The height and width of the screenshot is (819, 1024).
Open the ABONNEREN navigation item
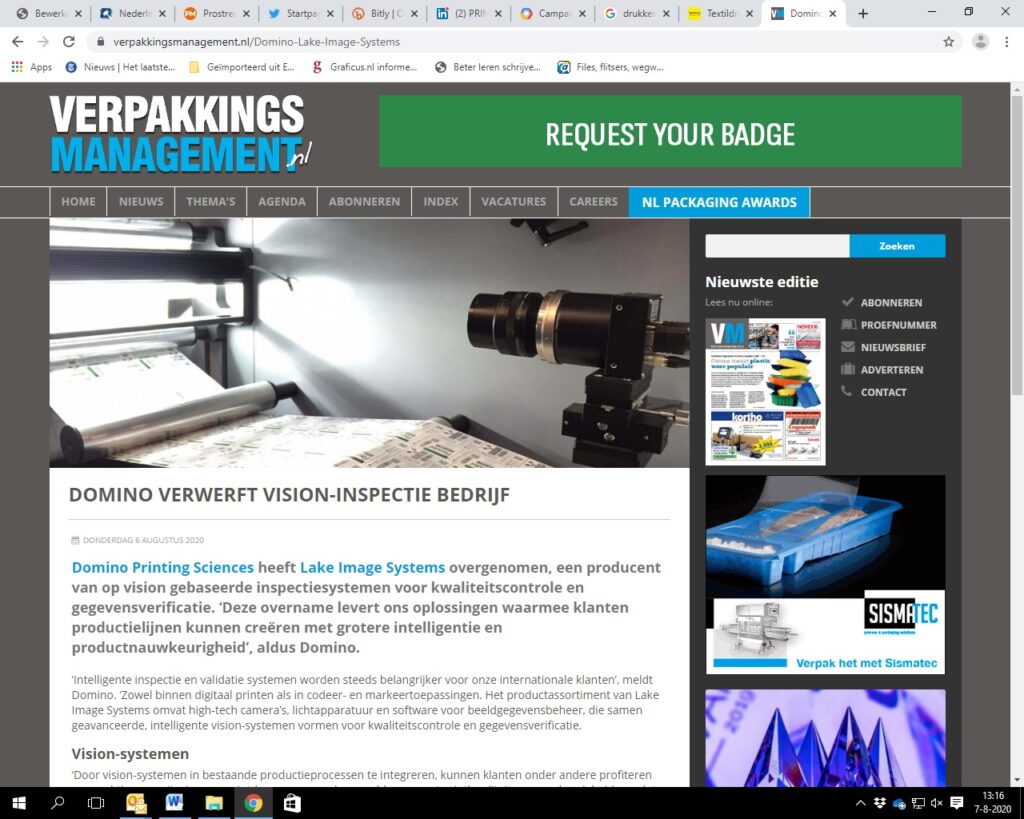tap(364, 202)
